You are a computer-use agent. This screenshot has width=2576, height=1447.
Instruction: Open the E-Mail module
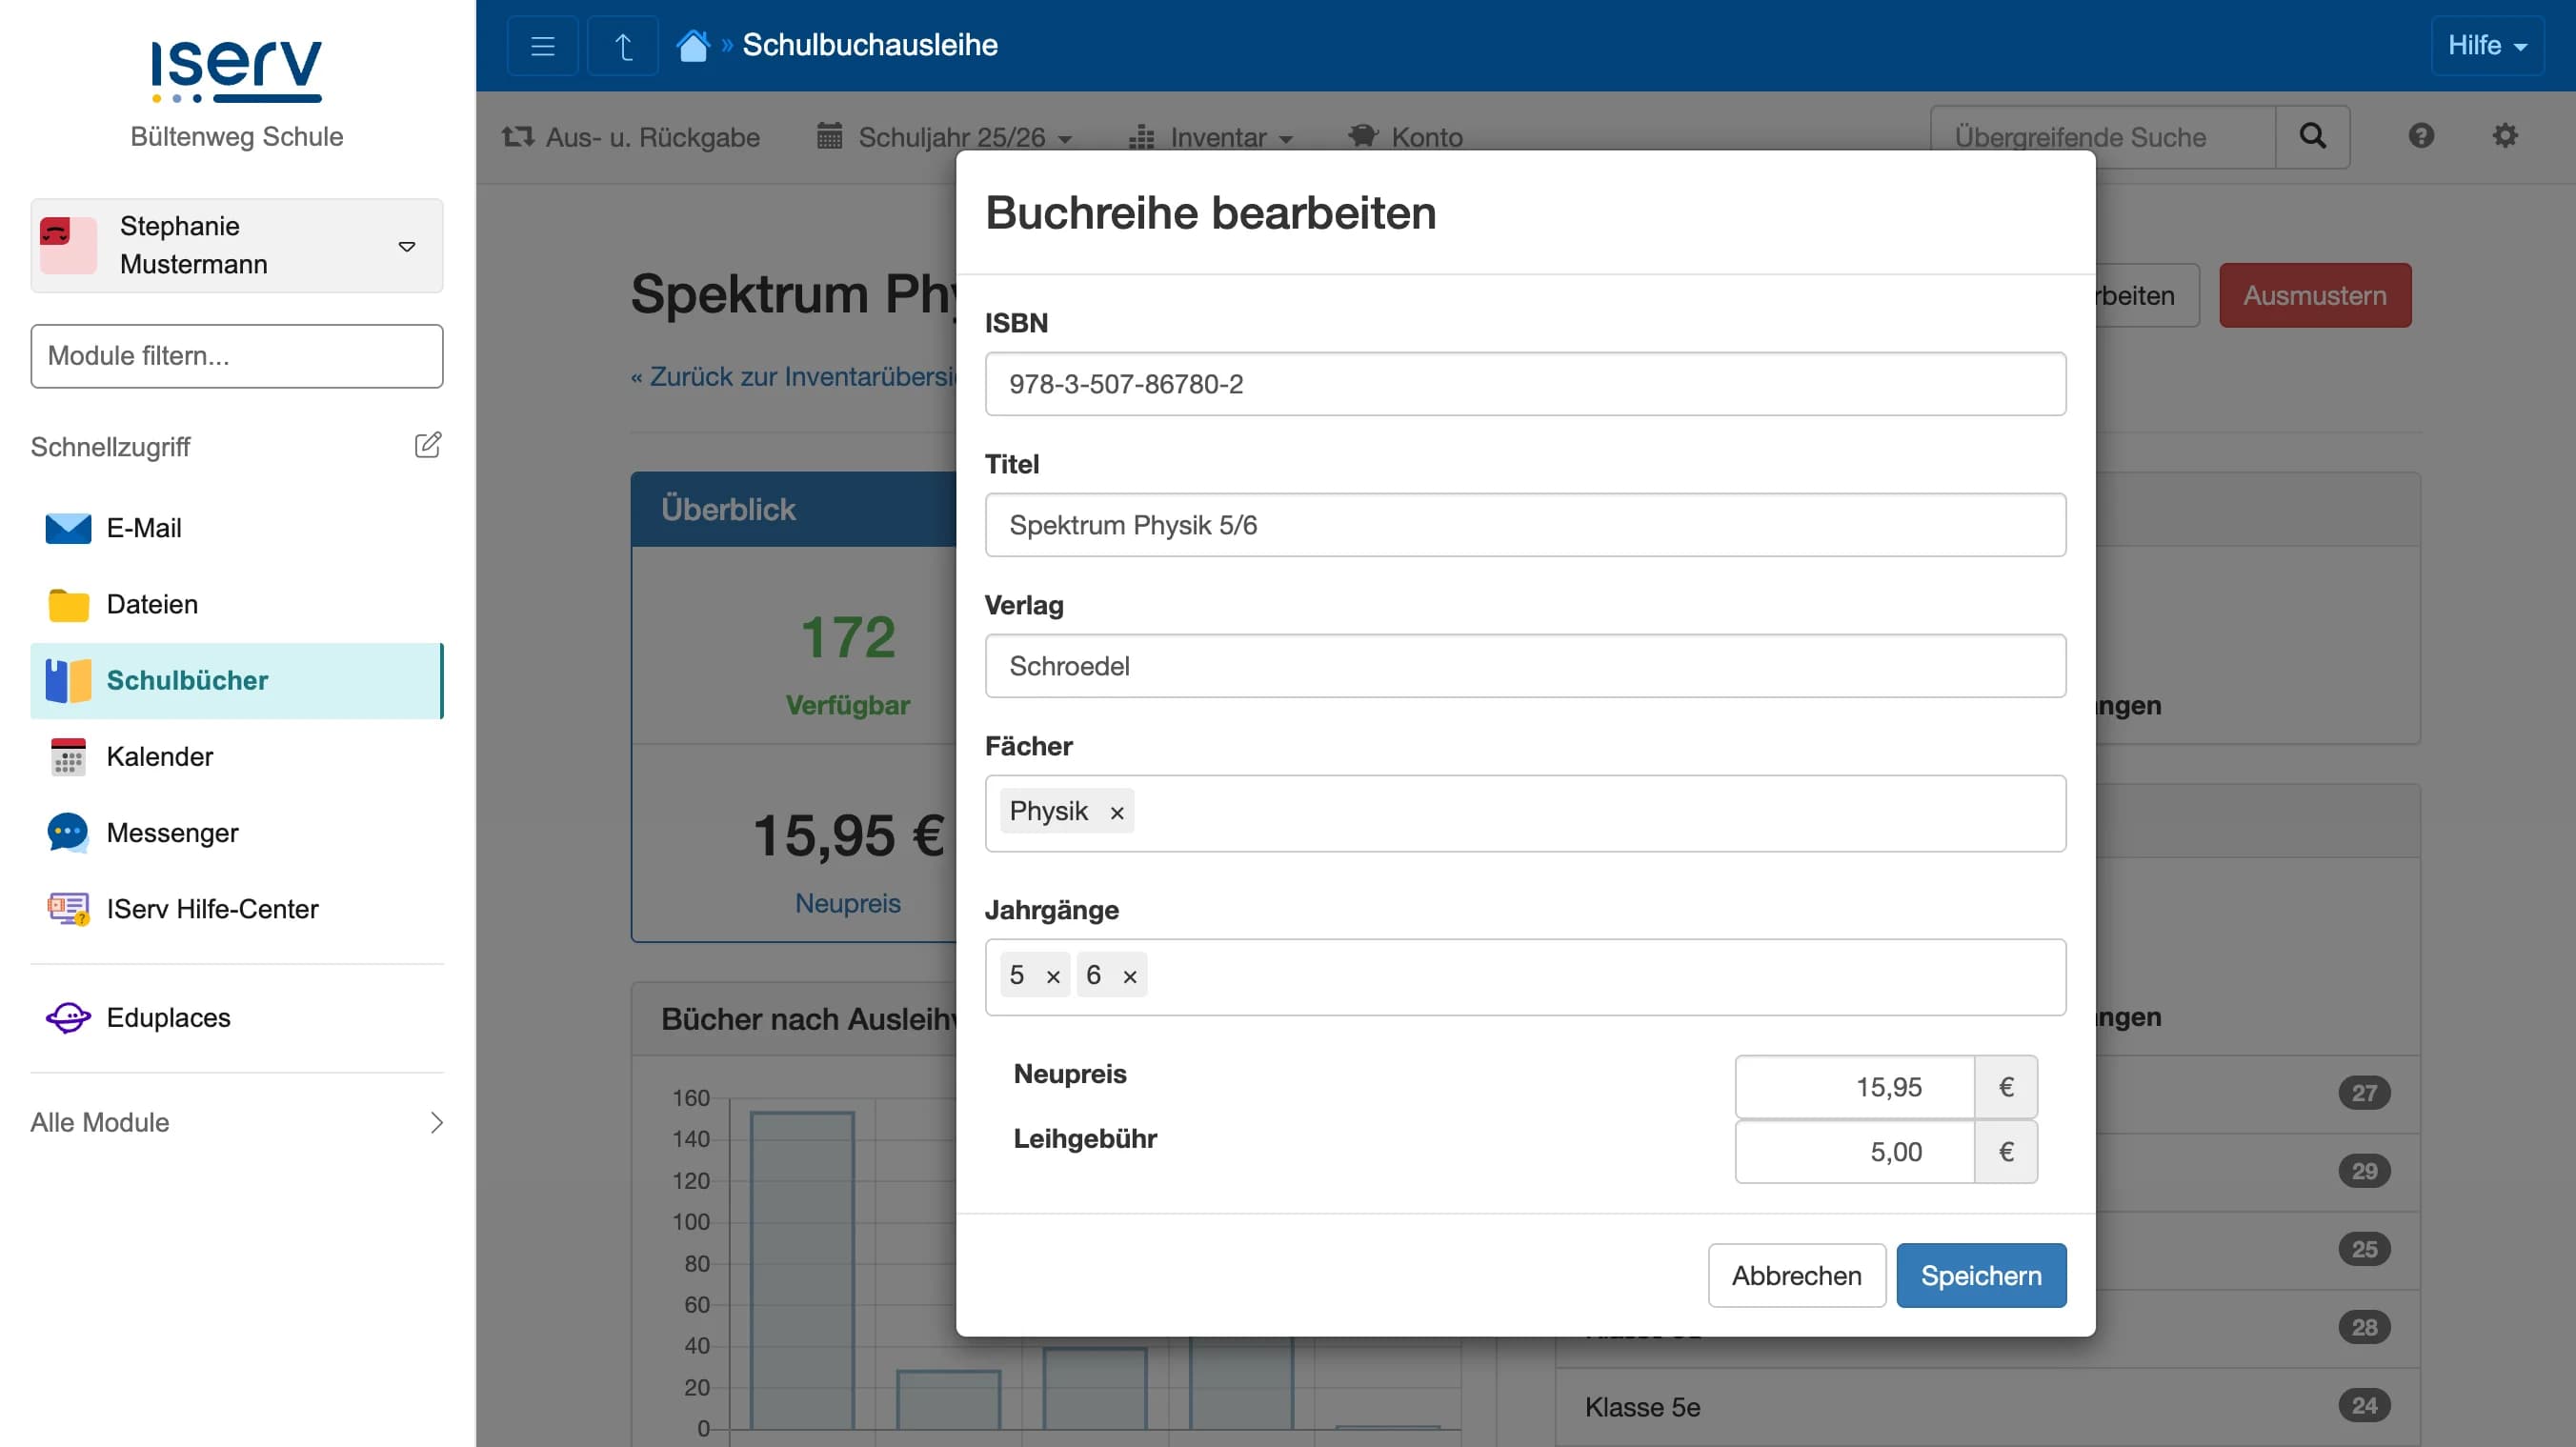tap(145, 528)
